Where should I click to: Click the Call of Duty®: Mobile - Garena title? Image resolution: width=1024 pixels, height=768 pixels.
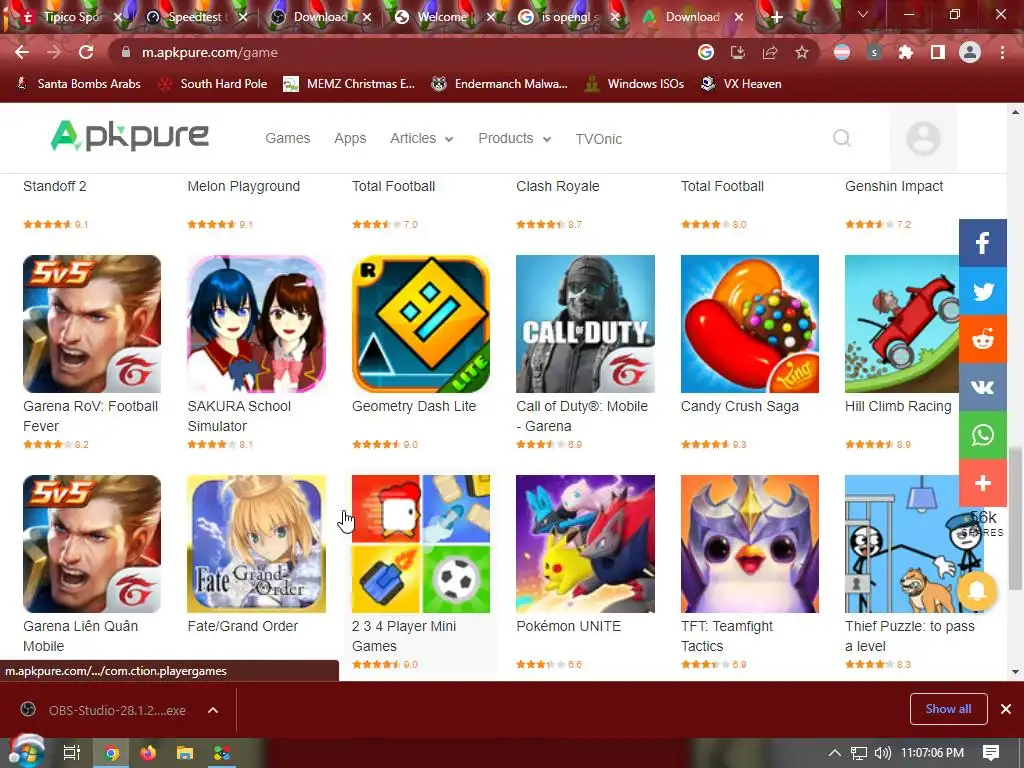click(x=582, y=416)
